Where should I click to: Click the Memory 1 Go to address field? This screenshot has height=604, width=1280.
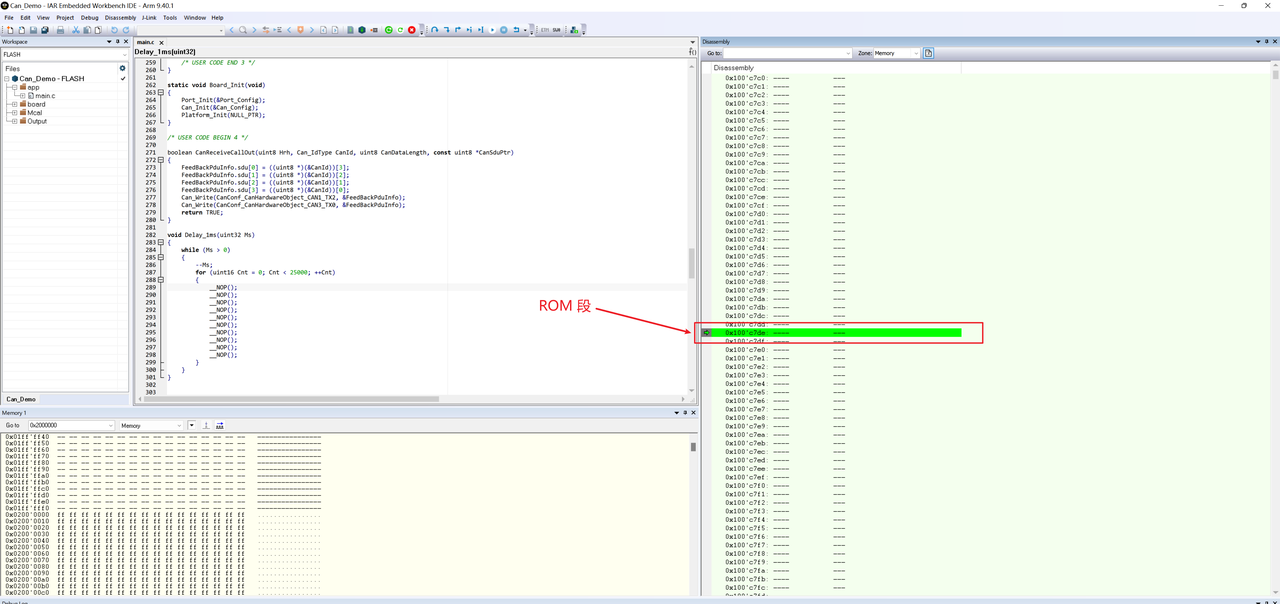(70, 426)
